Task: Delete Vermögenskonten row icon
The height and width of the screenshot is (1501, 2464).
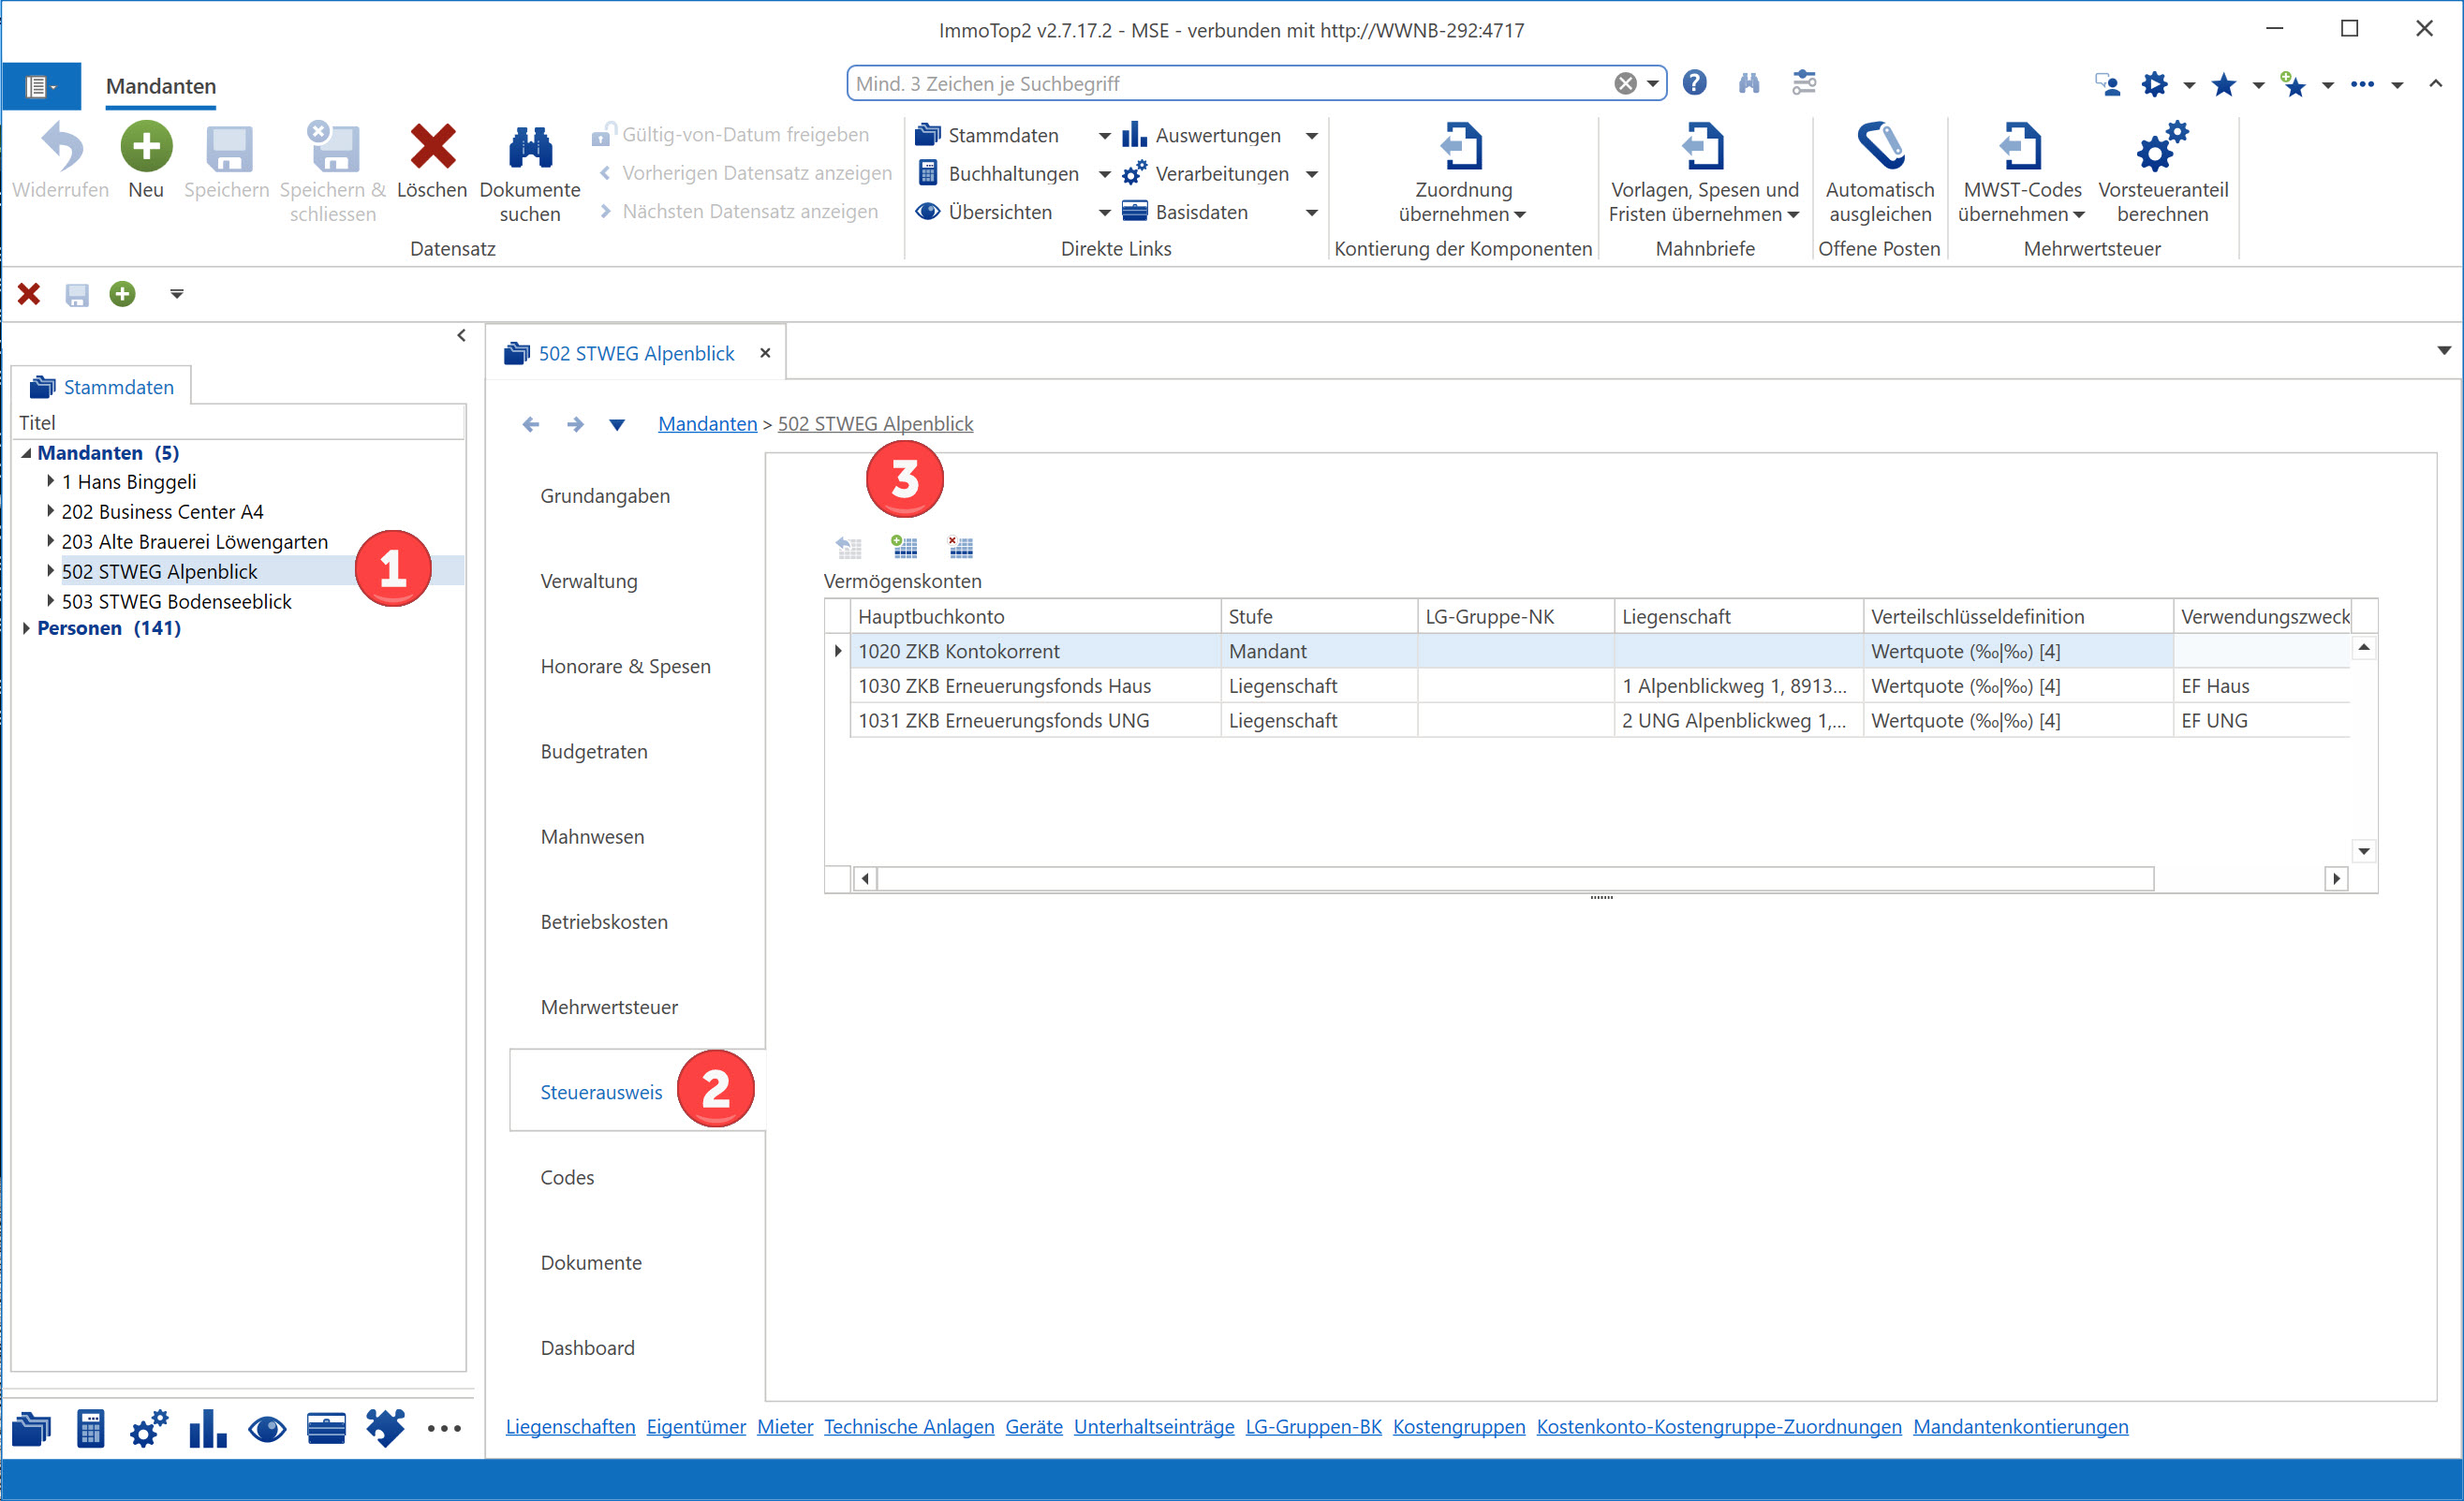Action: [960, 546]
